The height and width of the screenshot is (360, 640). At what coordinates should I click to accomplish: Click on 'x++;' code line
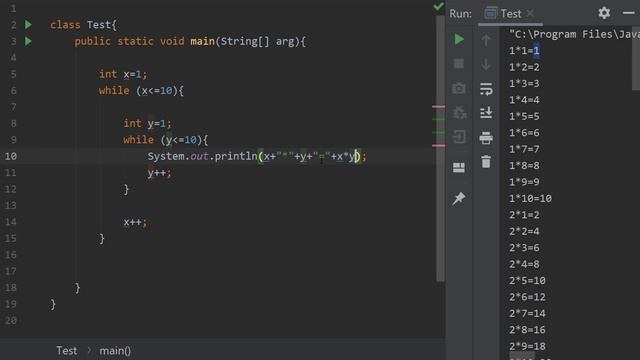click(135, 222)
